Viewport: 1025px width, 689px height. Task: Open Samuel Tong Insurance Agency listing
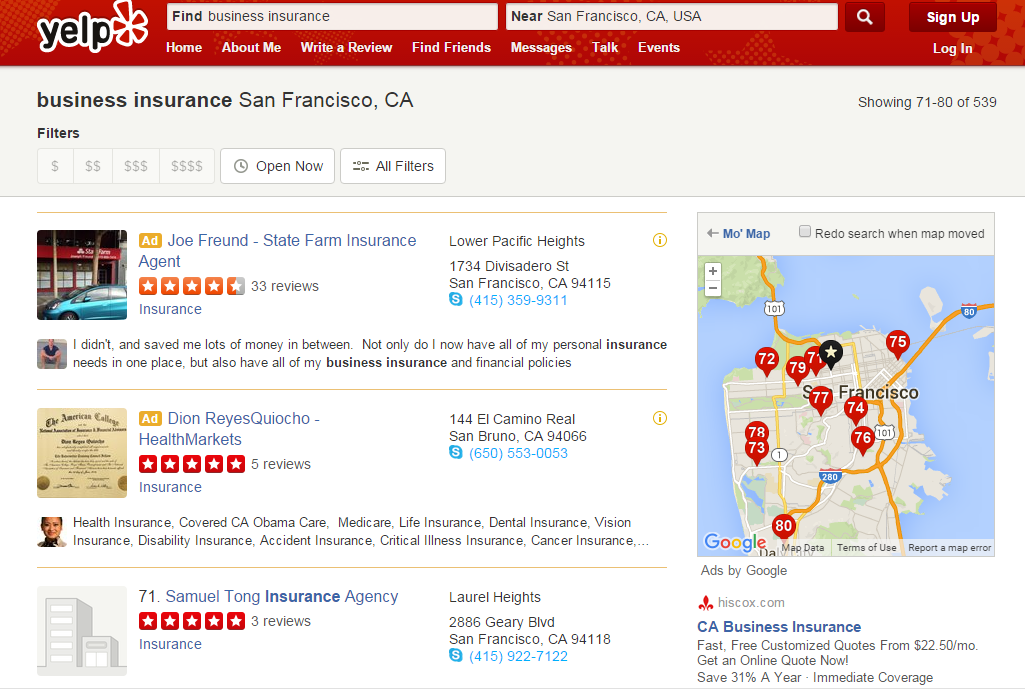(x=282, y=597)
